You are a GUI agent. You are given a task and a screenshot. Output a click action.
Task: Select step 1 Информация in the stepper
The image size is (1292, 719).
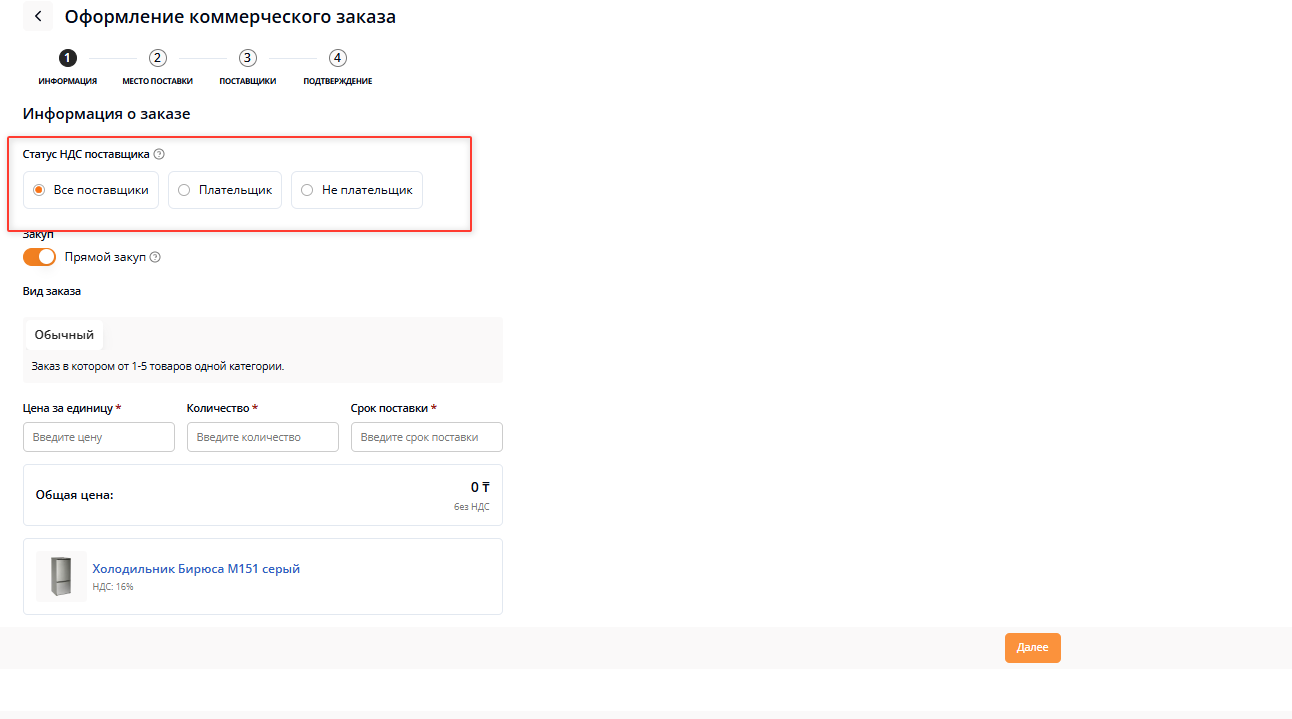point(68,58)
